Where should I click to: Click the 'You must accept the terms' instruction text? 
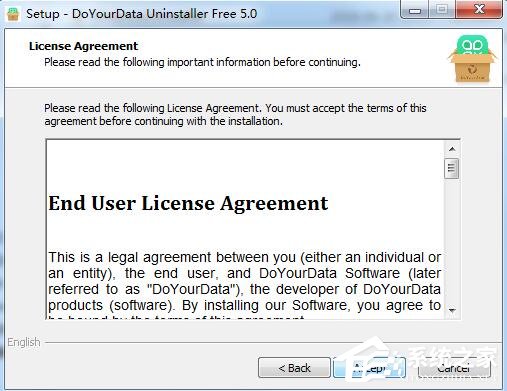point(235,115)
